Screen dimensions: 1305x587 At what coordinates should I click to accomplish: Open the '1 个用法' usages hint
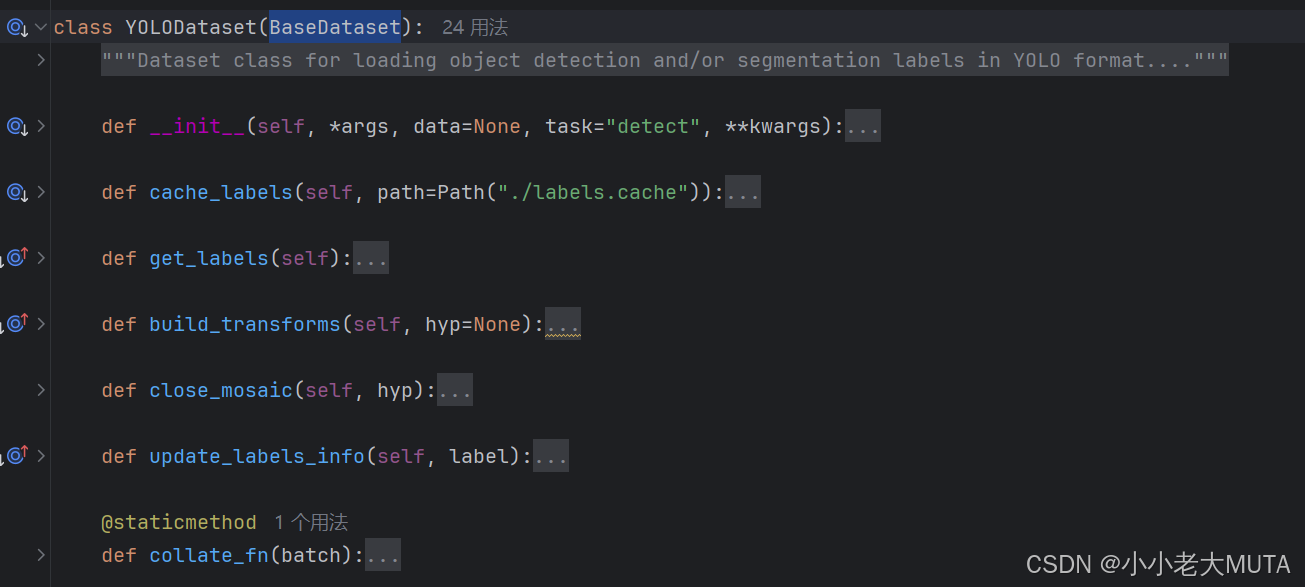tap(311, 522)
